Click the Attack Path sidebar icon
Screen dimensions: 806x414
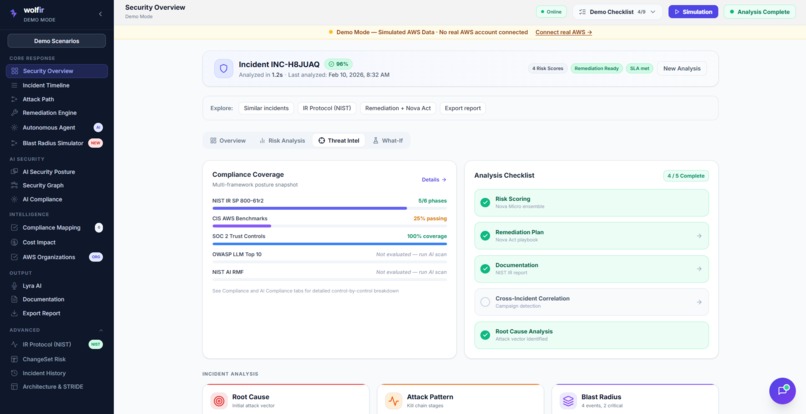coord(14,99)
